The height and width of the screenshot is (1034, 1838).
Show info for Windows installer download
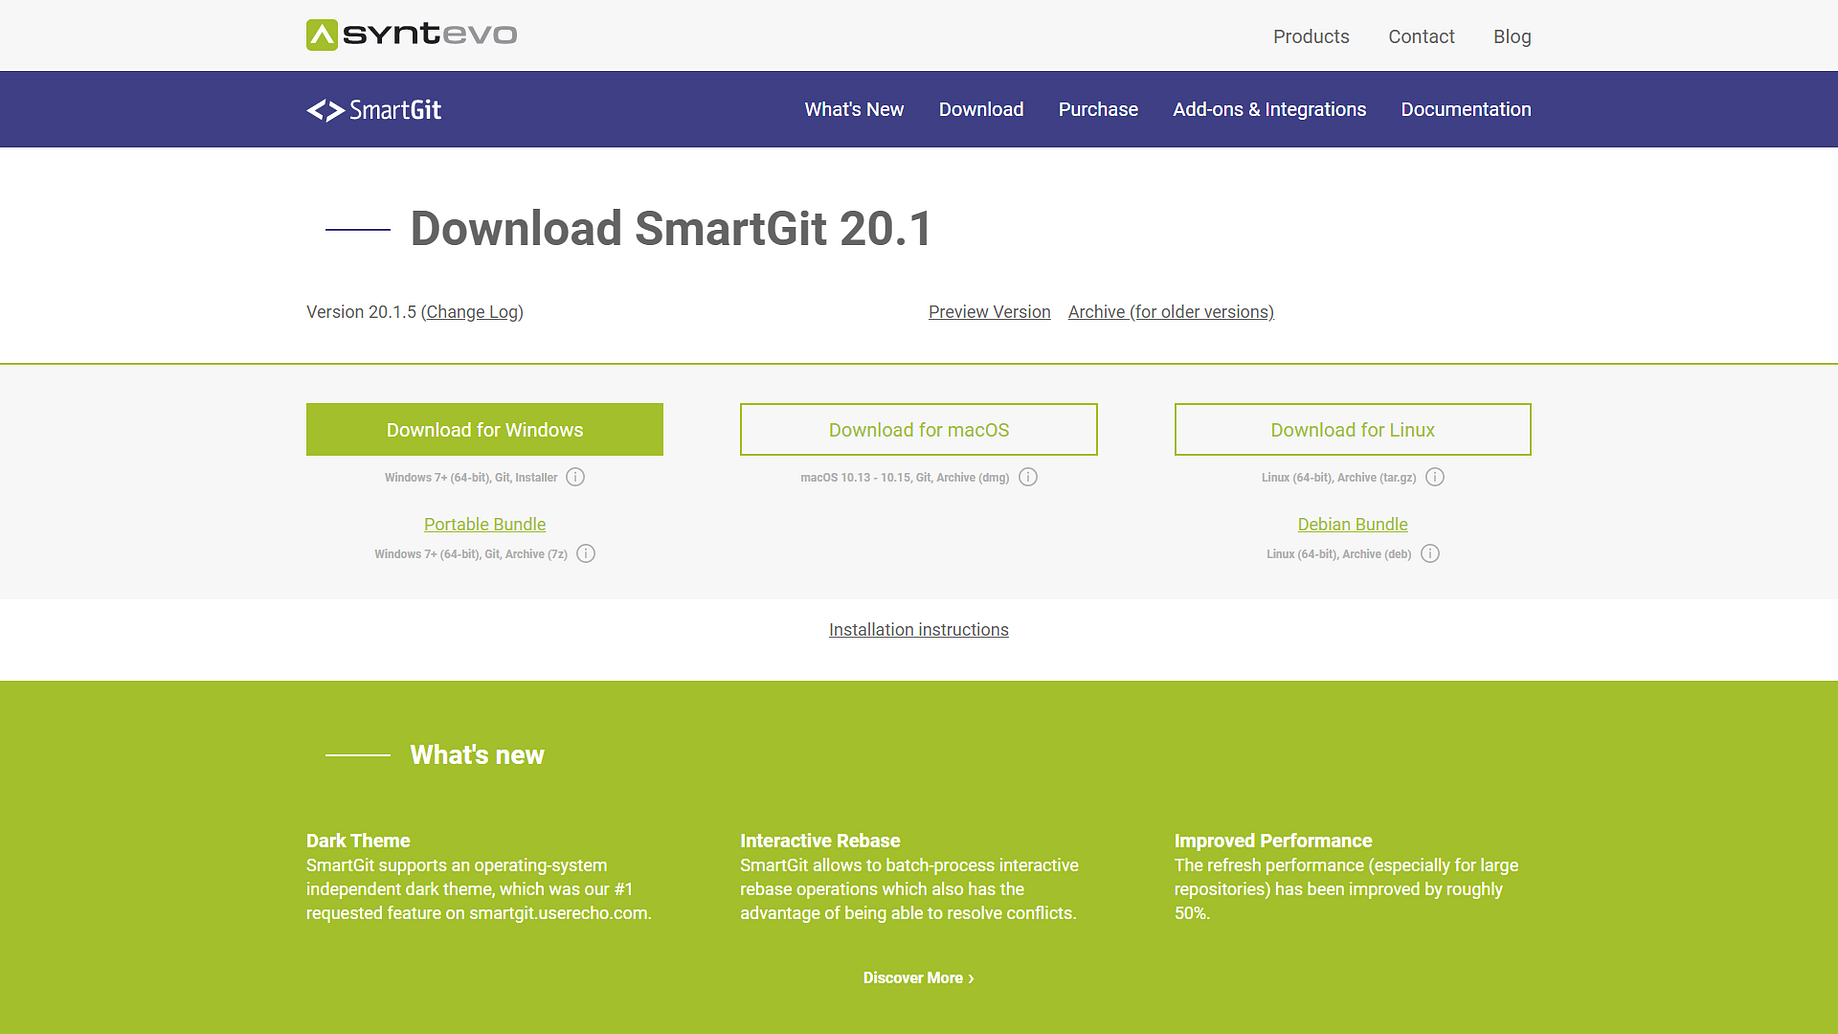point(575,477)
